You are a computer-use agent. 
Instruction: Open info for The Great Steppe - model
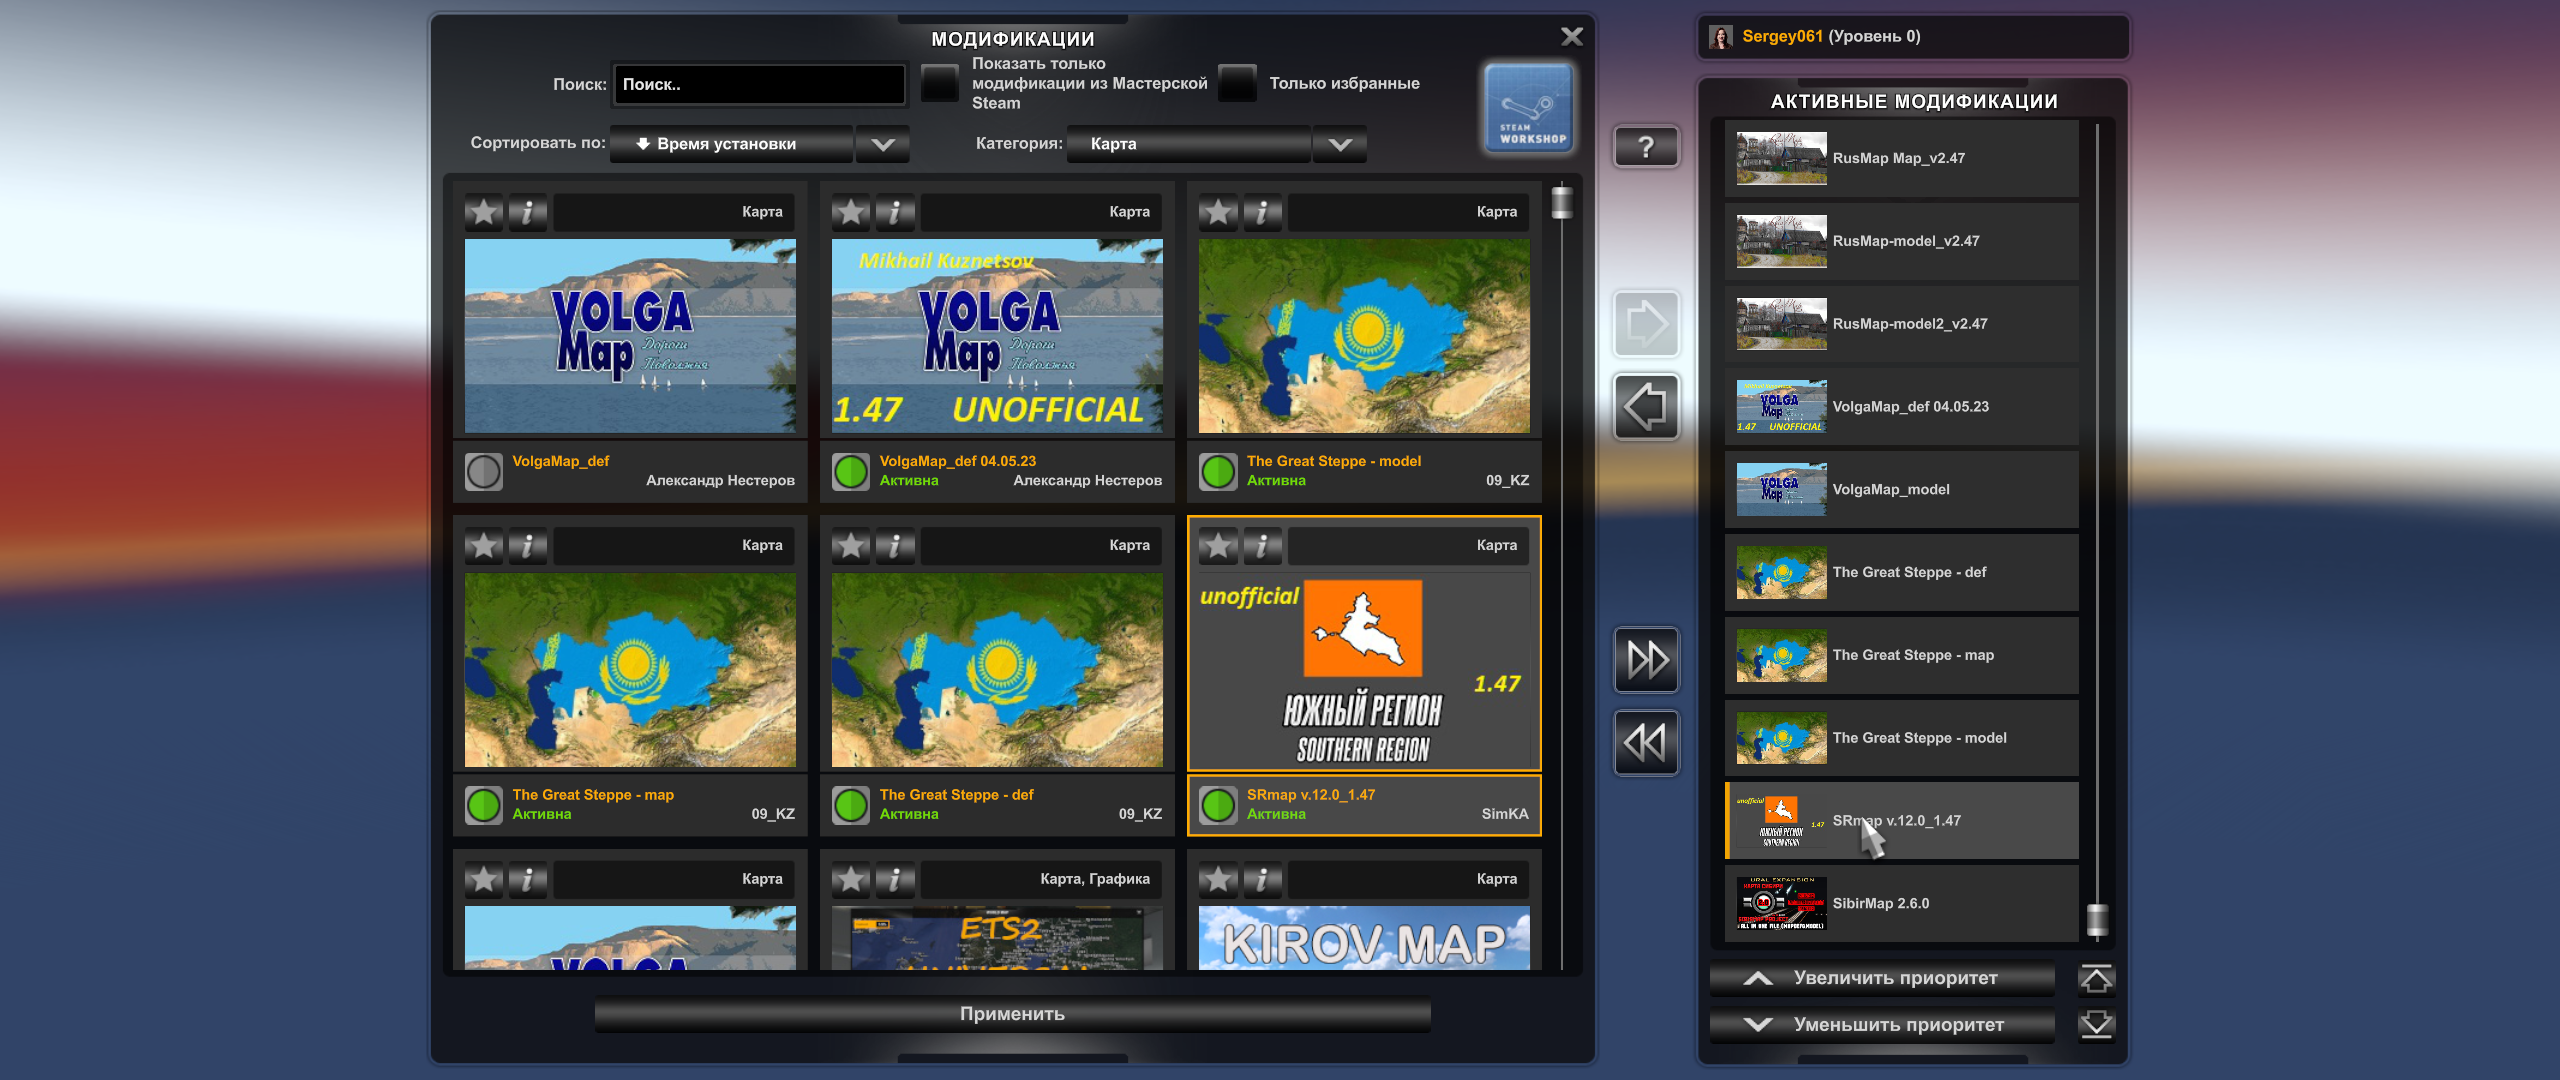pos(1262,212)
